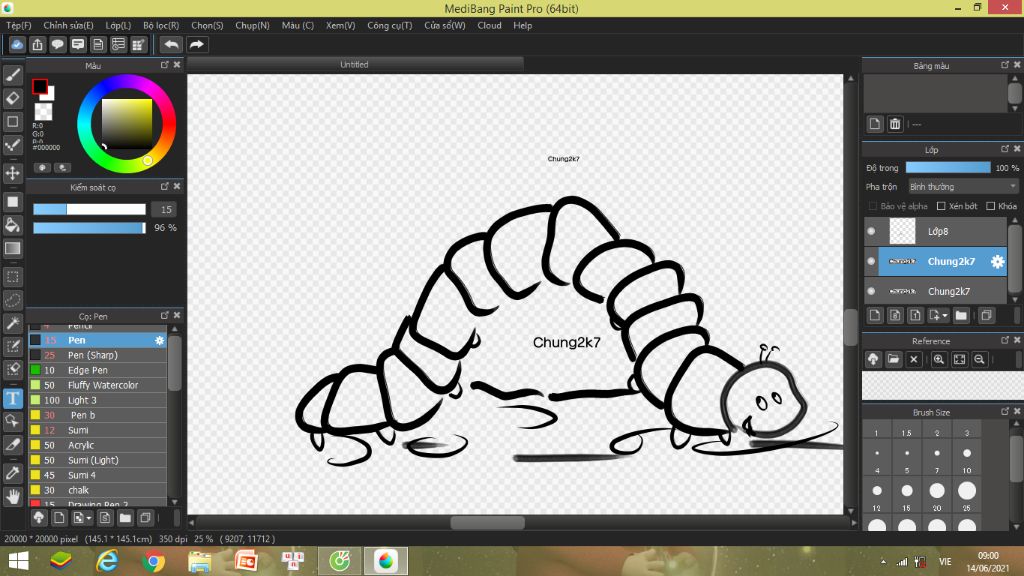Viewport: 1024px width, 576px height.
Task: Choose the Move tool
Action: coord(12,173)
